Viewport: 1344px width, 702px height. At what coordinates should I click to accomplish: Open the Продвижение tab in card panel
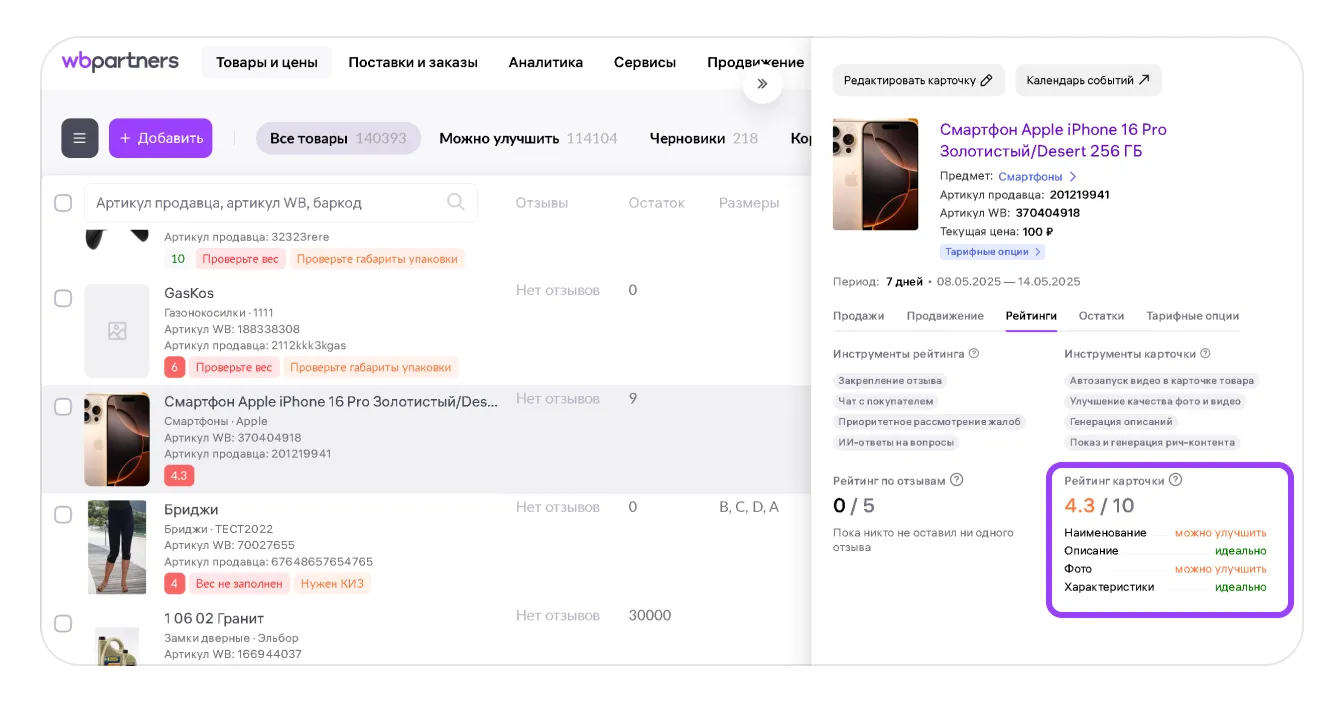pos(945,316)
